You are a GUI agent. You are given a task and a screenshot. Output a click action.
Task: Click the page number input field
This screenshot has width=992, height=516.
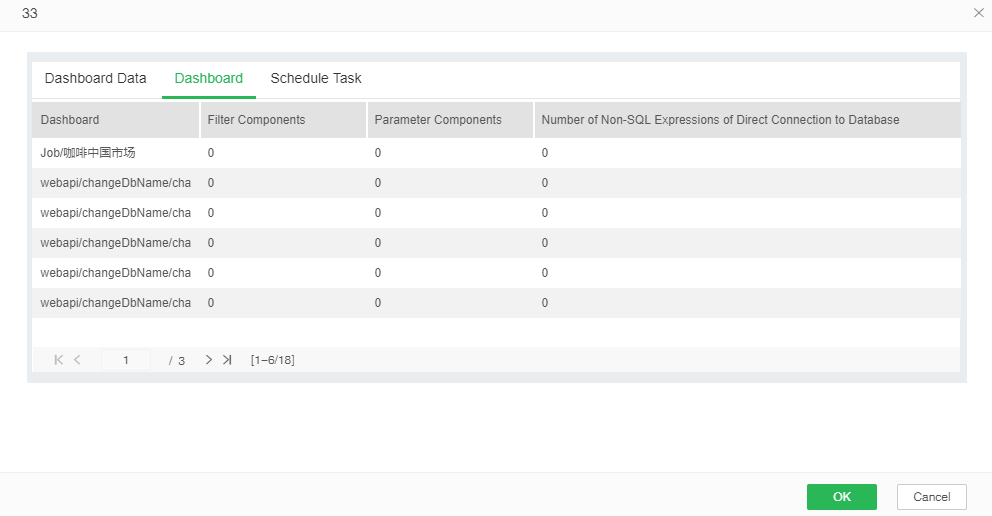pos(126,360)
